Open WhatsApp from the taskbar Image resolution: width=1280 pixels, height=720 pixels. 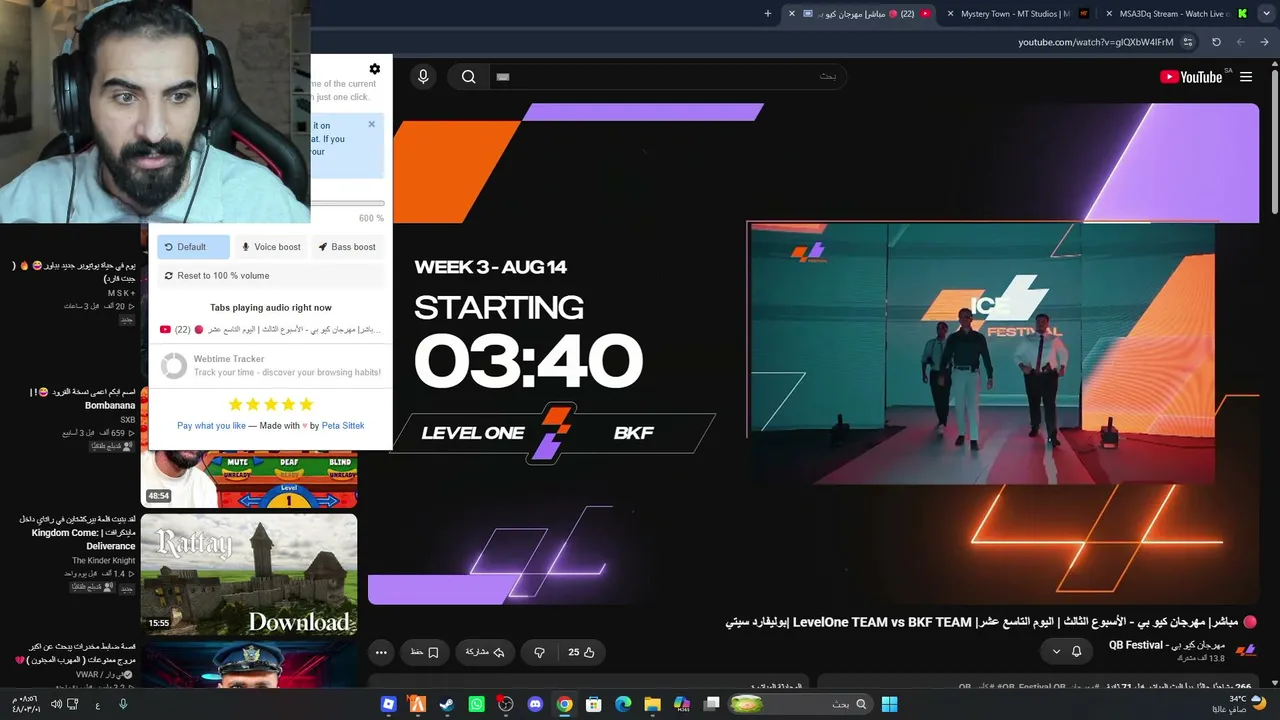[x=476, y=704]
